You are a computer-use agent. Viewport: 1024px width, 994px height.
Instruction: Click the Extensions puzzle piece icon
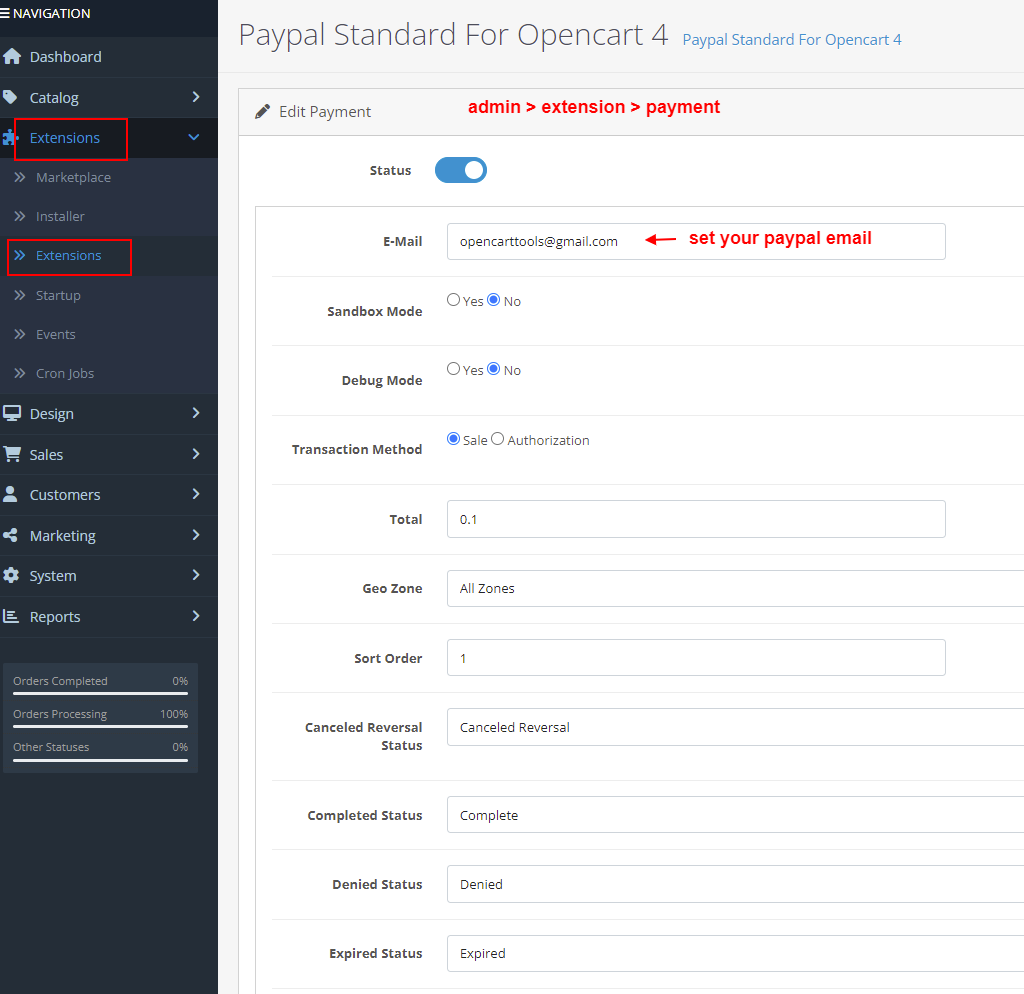tap(9, 138)
